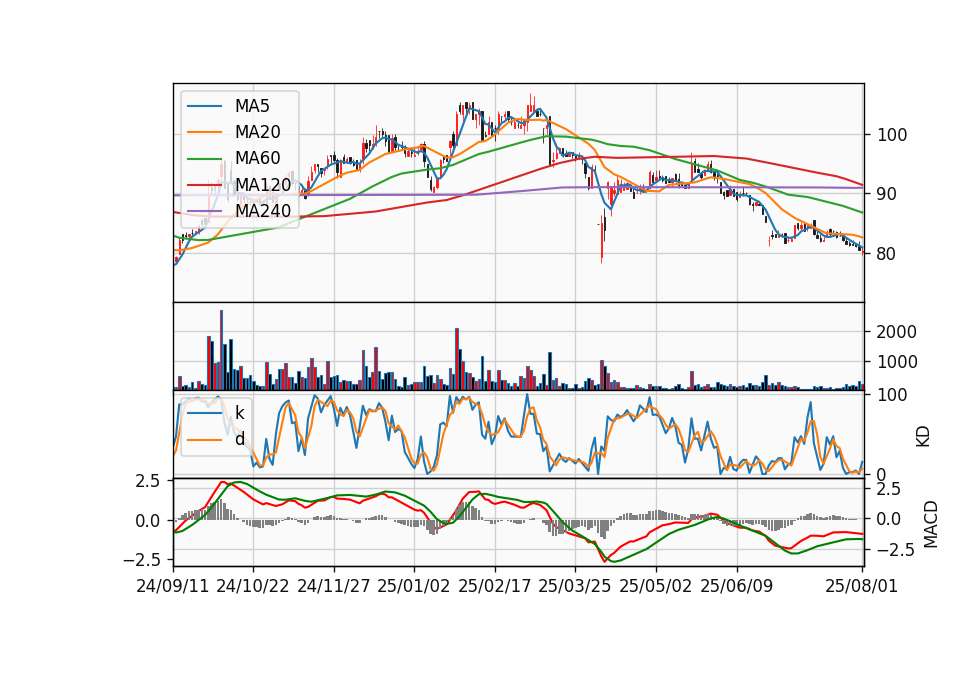Click the left MACD axis value −2.5
Viewport: 960px width, 690px height.
click(x=142, y=560)
